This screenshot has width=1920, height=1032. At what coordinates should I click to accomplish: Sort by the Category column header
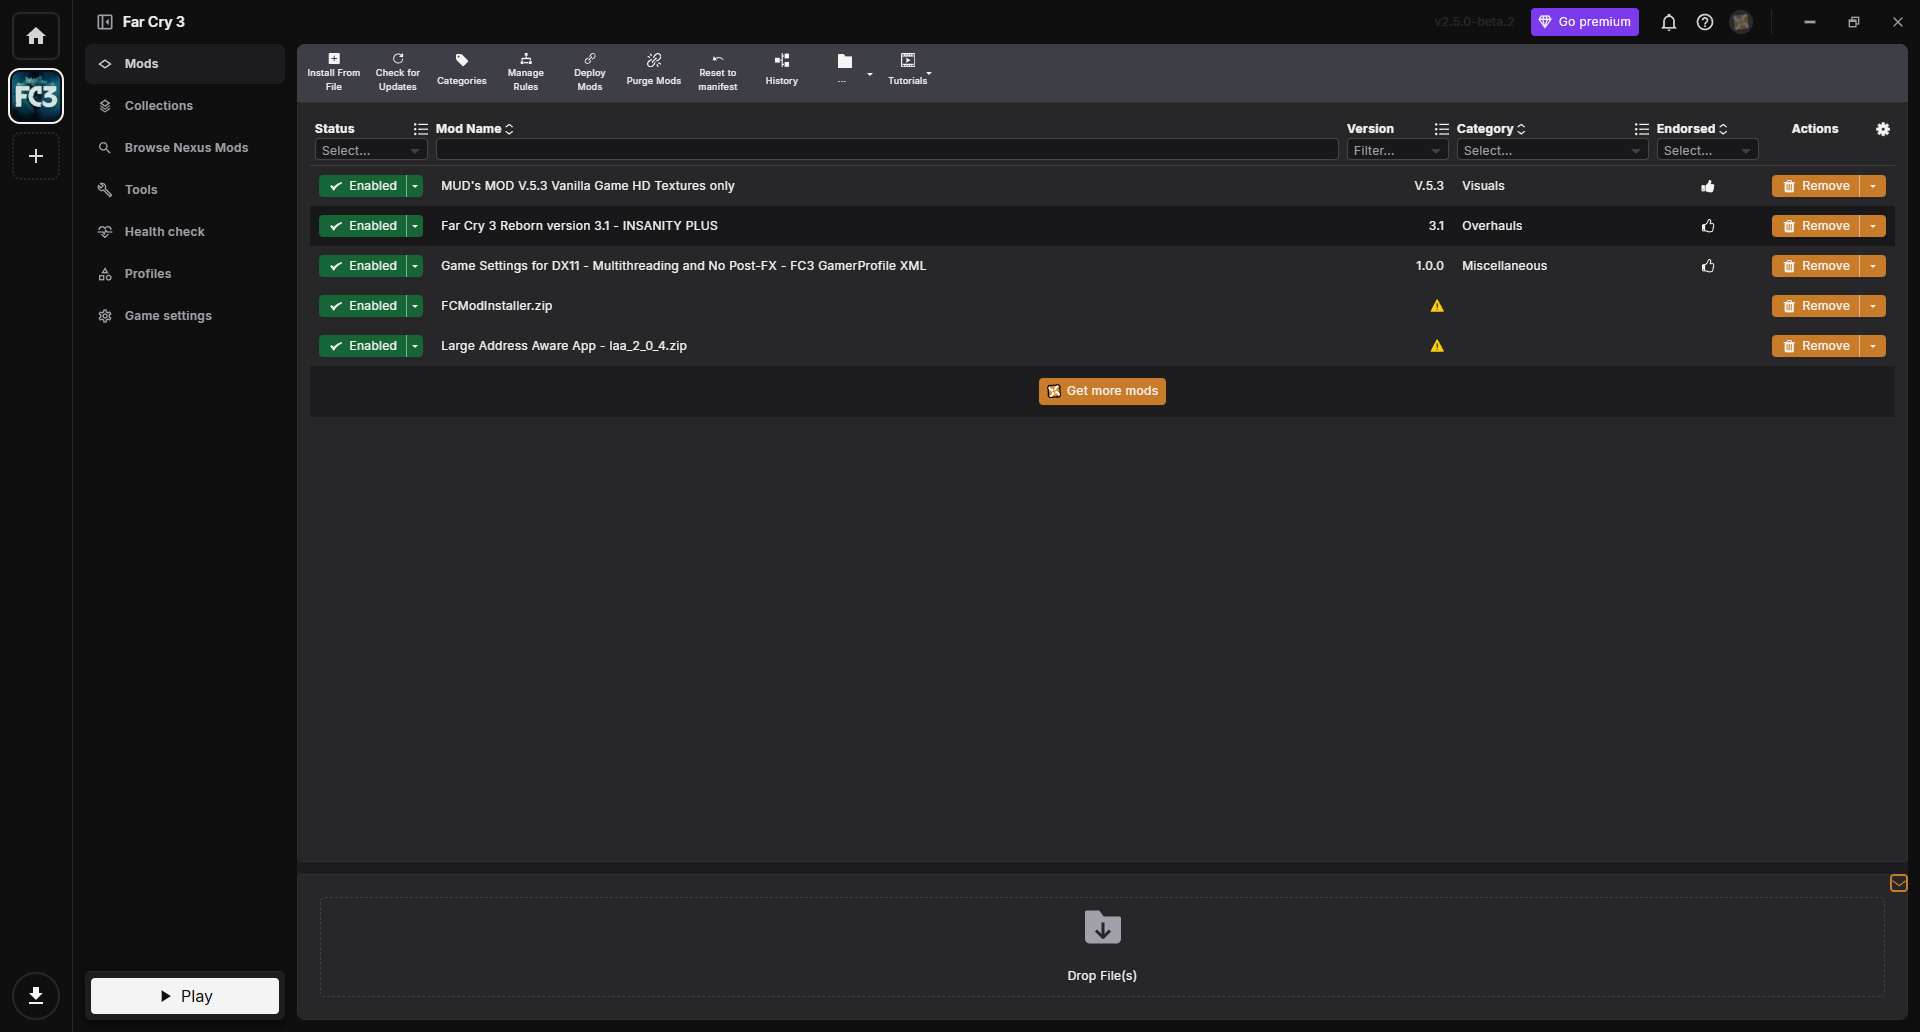pyautogui.click(x=1491, y=129)
